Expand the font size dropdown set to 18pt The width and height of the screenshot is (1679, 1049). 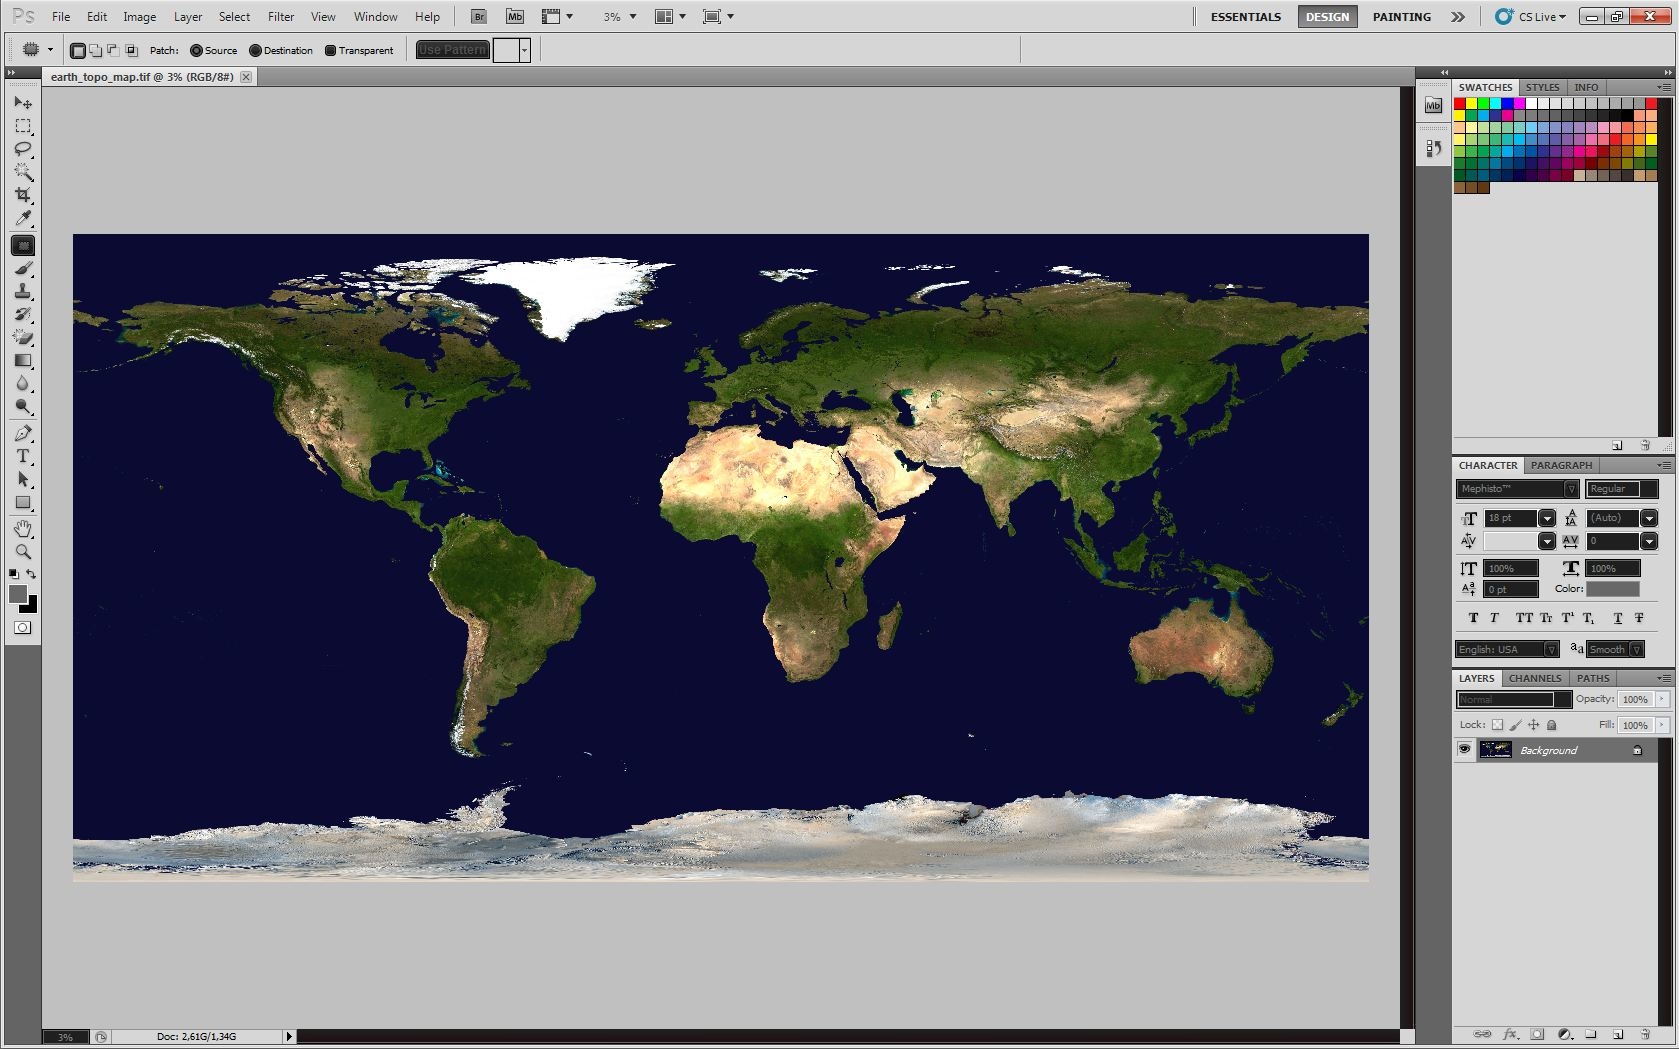1547,518
